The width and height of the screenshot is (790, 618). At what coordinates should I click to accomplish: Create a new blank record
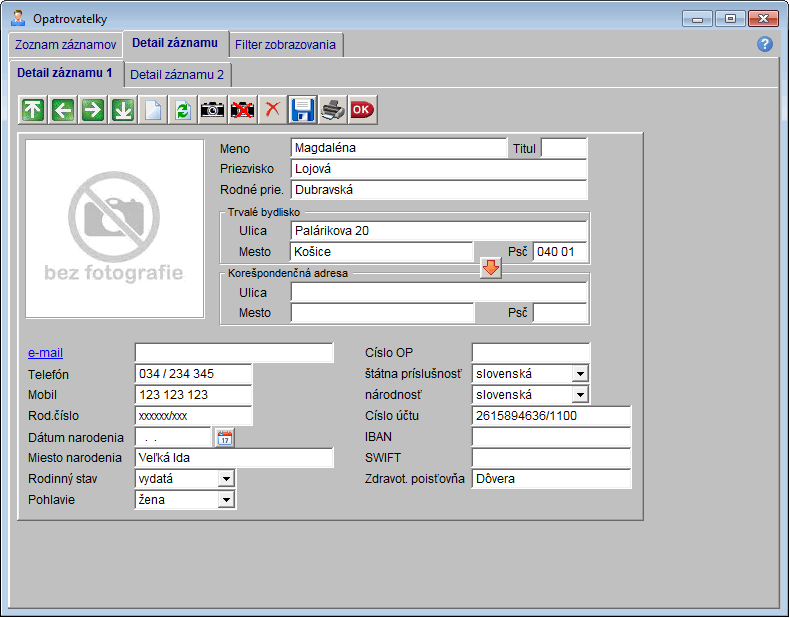(x=152, y=110)
